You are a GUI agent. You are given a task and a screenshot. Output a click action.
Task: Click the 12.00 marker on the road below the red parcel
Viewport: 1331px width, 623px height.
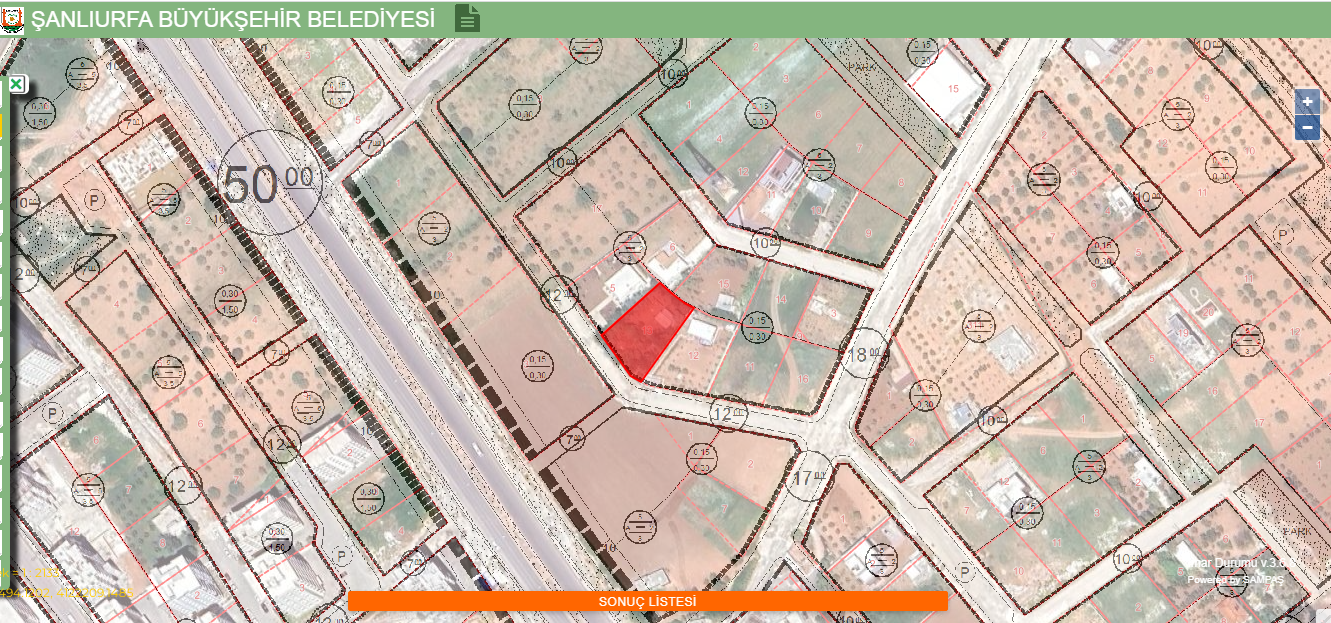(x=728, y=412)
